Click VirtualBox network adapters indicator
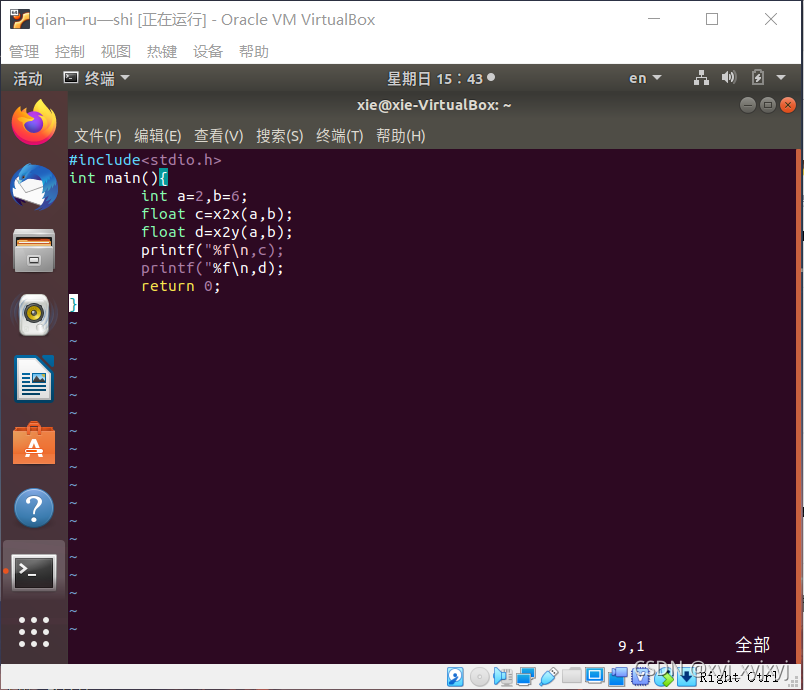 (526, 677)
